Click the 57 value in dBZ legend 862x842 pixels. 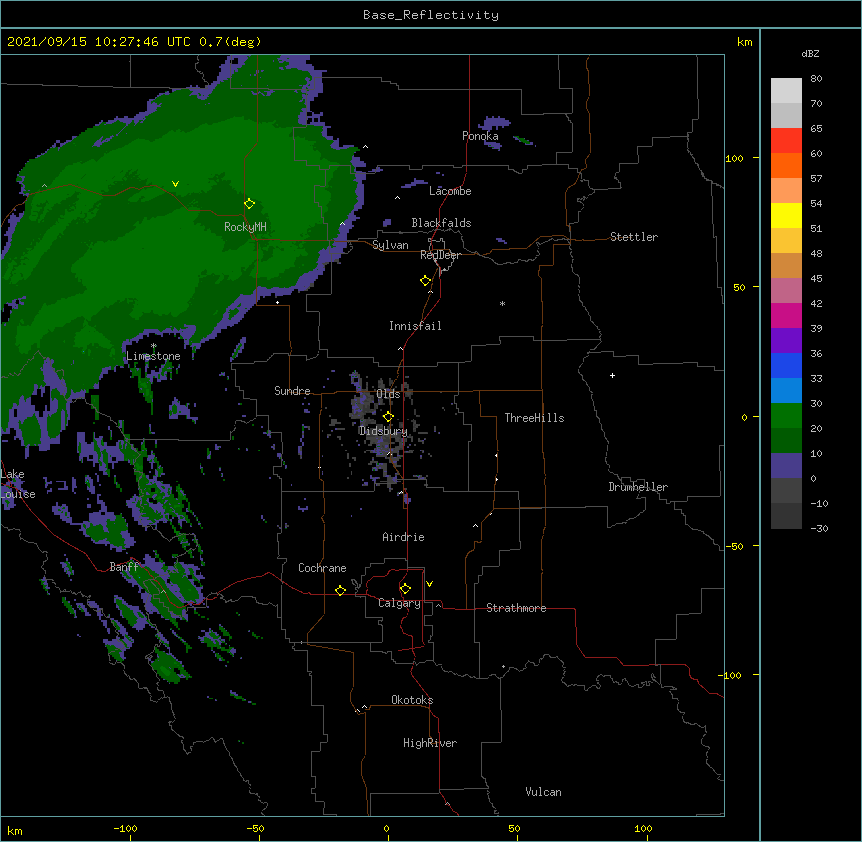(x=816, y=179)
